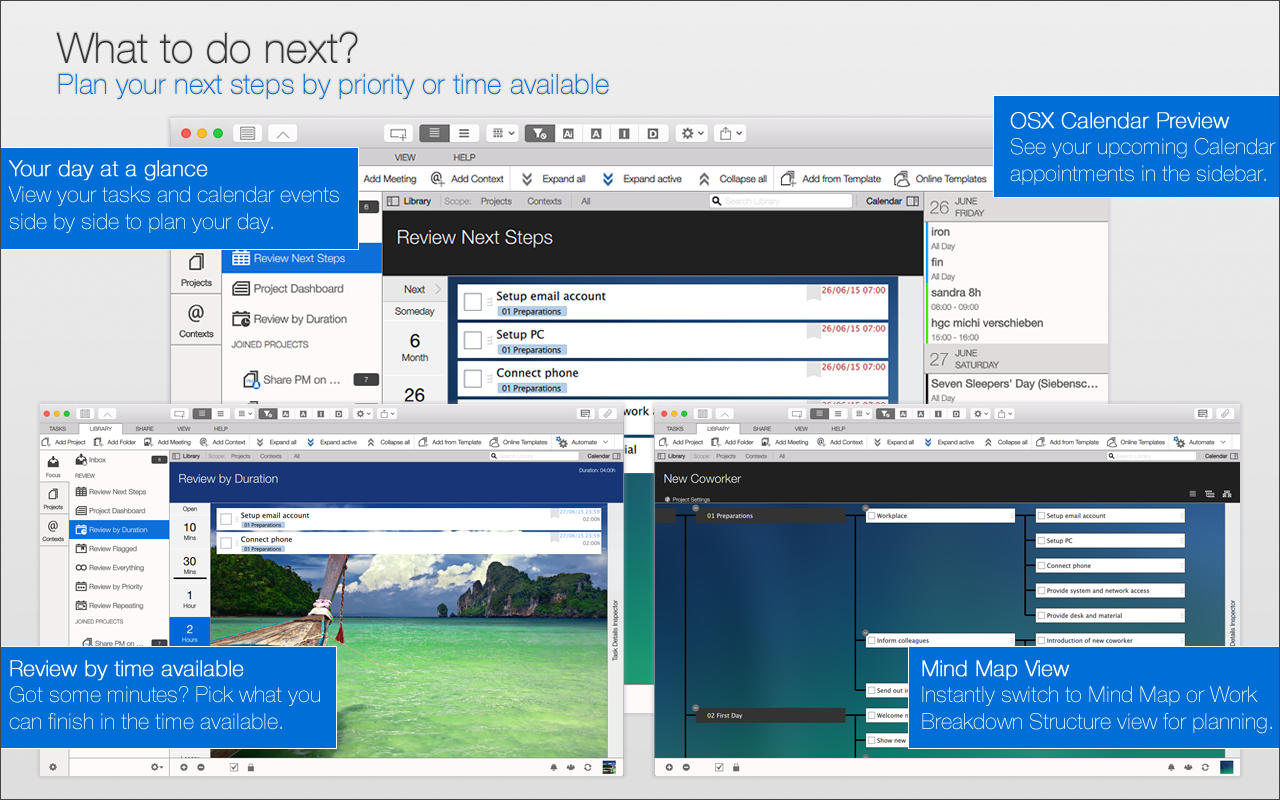
Task: Select Review Flagged in bottom-left sidebar
Action: 112,549
